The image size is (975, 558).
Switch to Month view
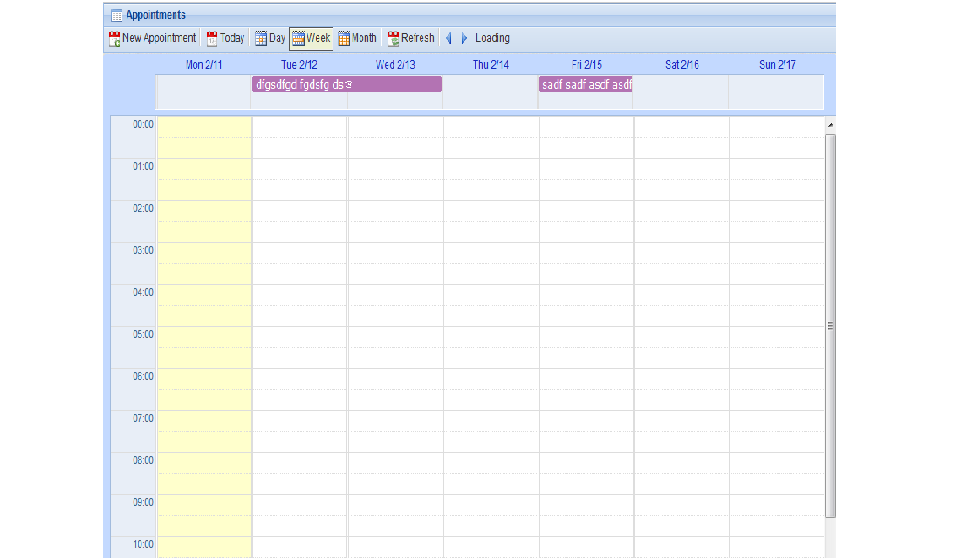click(x=357, y=38)
